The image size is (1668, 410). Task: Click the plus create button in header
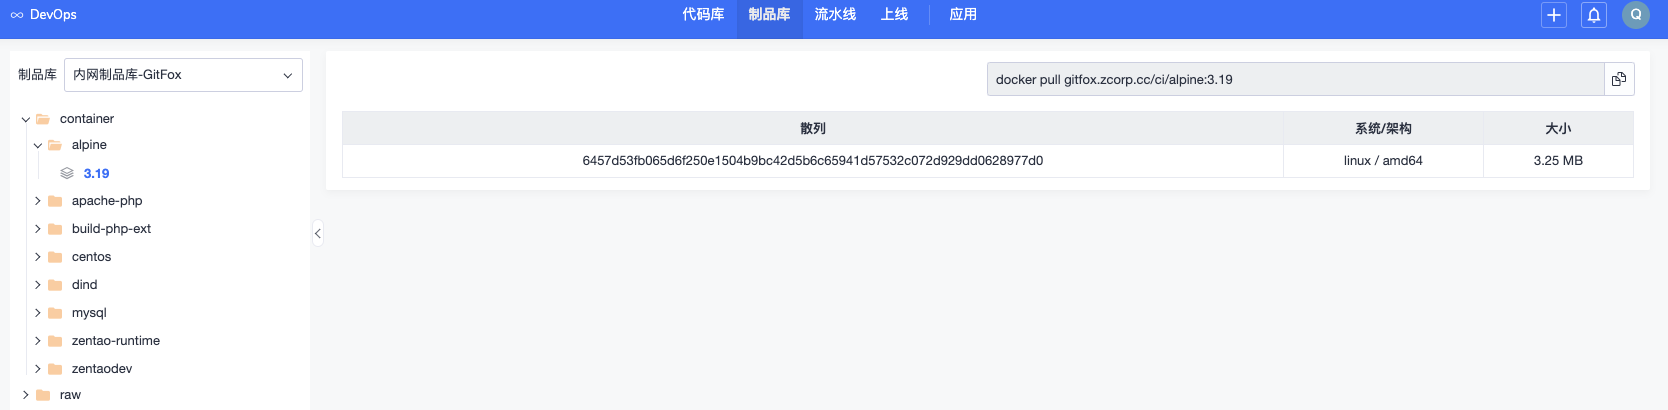pos(1554,15)
